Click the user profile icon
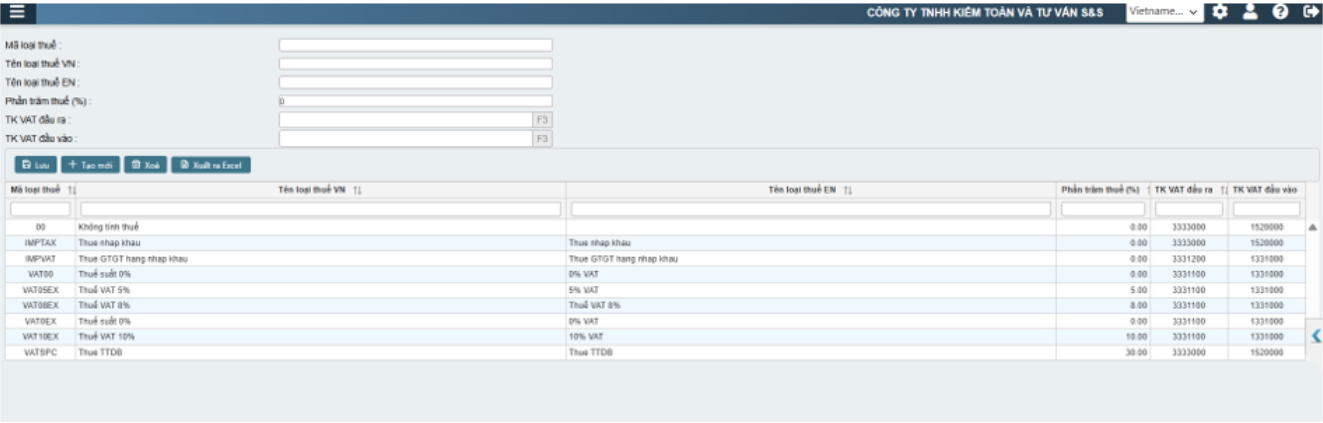 point(1250,12)
